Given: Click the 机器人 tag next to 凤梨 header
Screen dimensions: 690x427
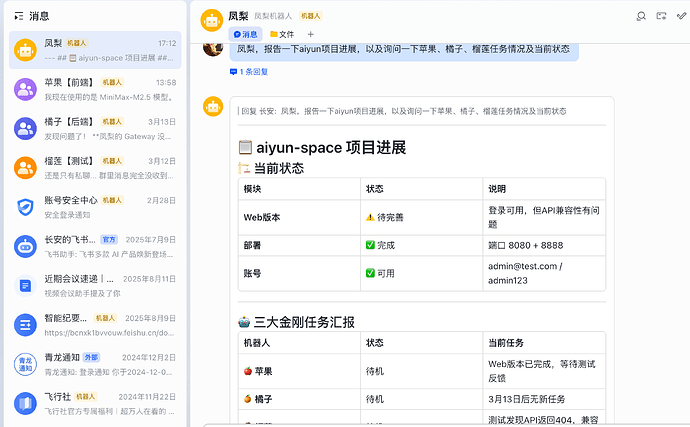Looking at the screenshot, I should point(311,16).
